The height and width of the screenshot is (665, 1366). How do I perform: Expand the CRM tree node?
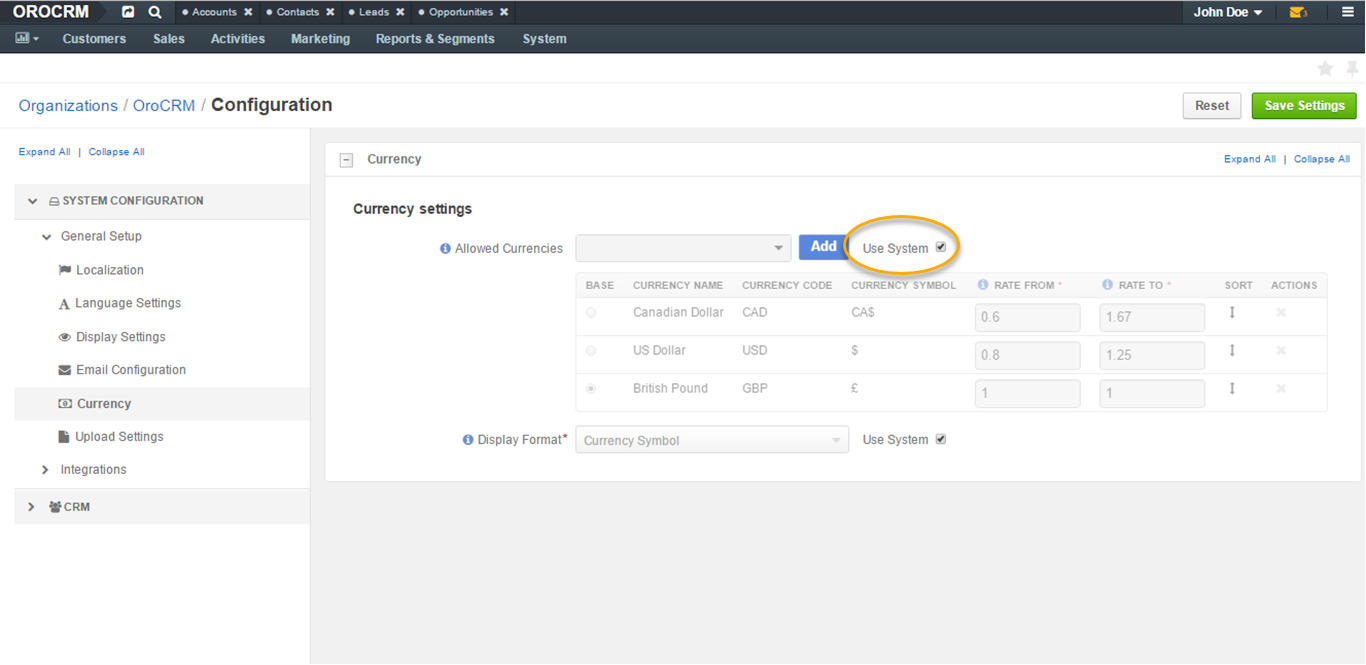pyautogui.click(x=32, y=507)
